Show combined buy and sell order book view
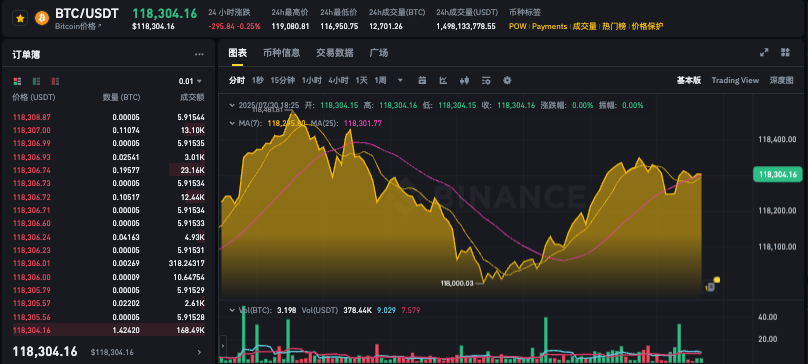The image size is (808, 364). tap(18, 81)
